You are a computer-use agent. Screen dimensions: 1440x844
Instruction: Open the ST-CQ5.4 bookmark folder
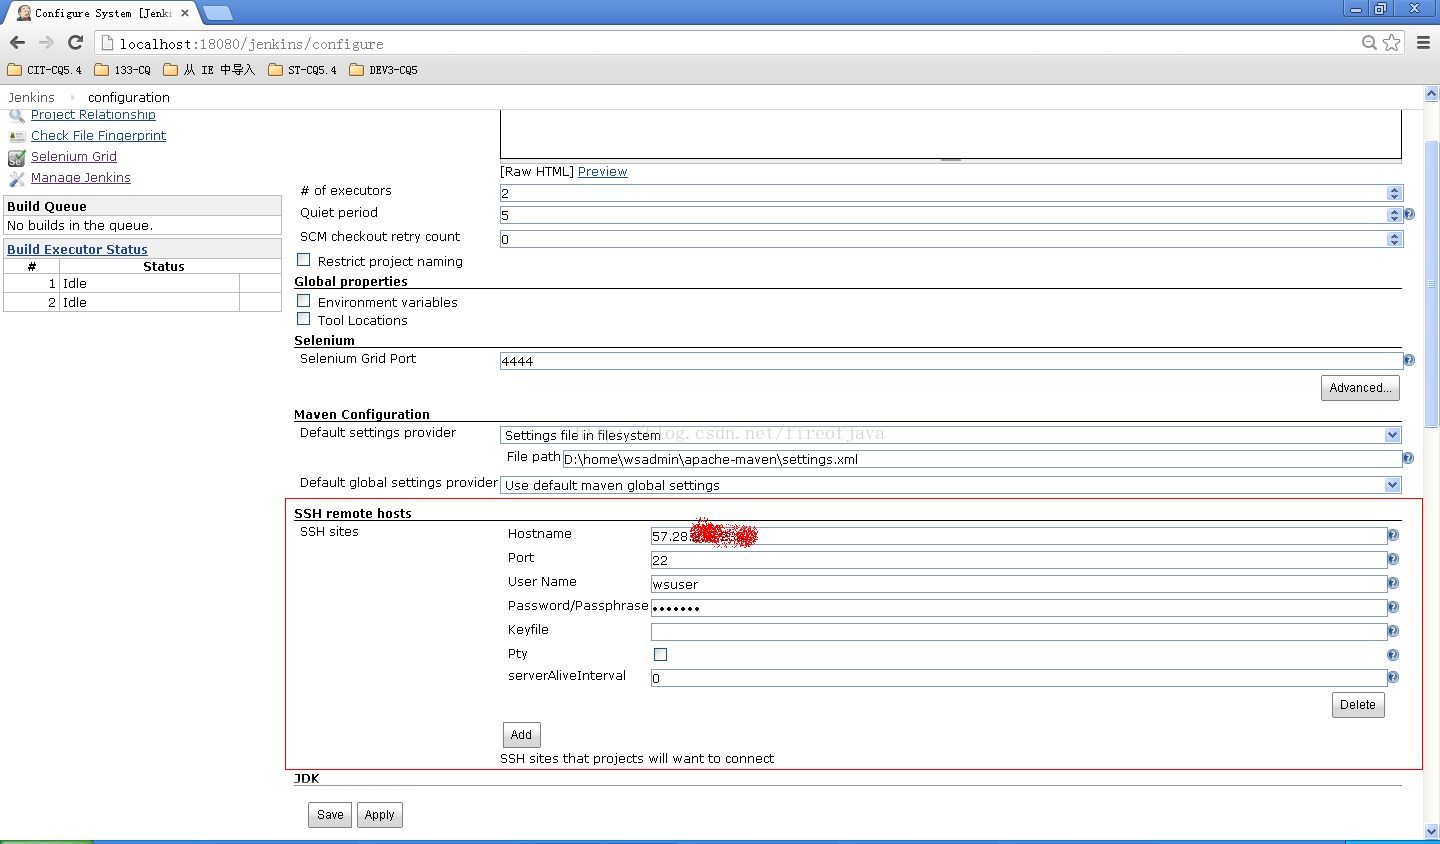coord(303,70)
